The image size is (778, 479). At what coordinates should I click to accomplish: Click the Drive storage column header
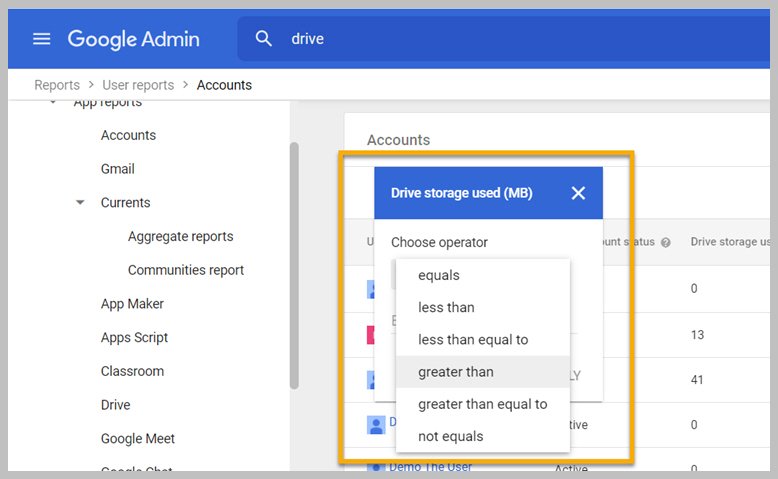coord(730,242)
